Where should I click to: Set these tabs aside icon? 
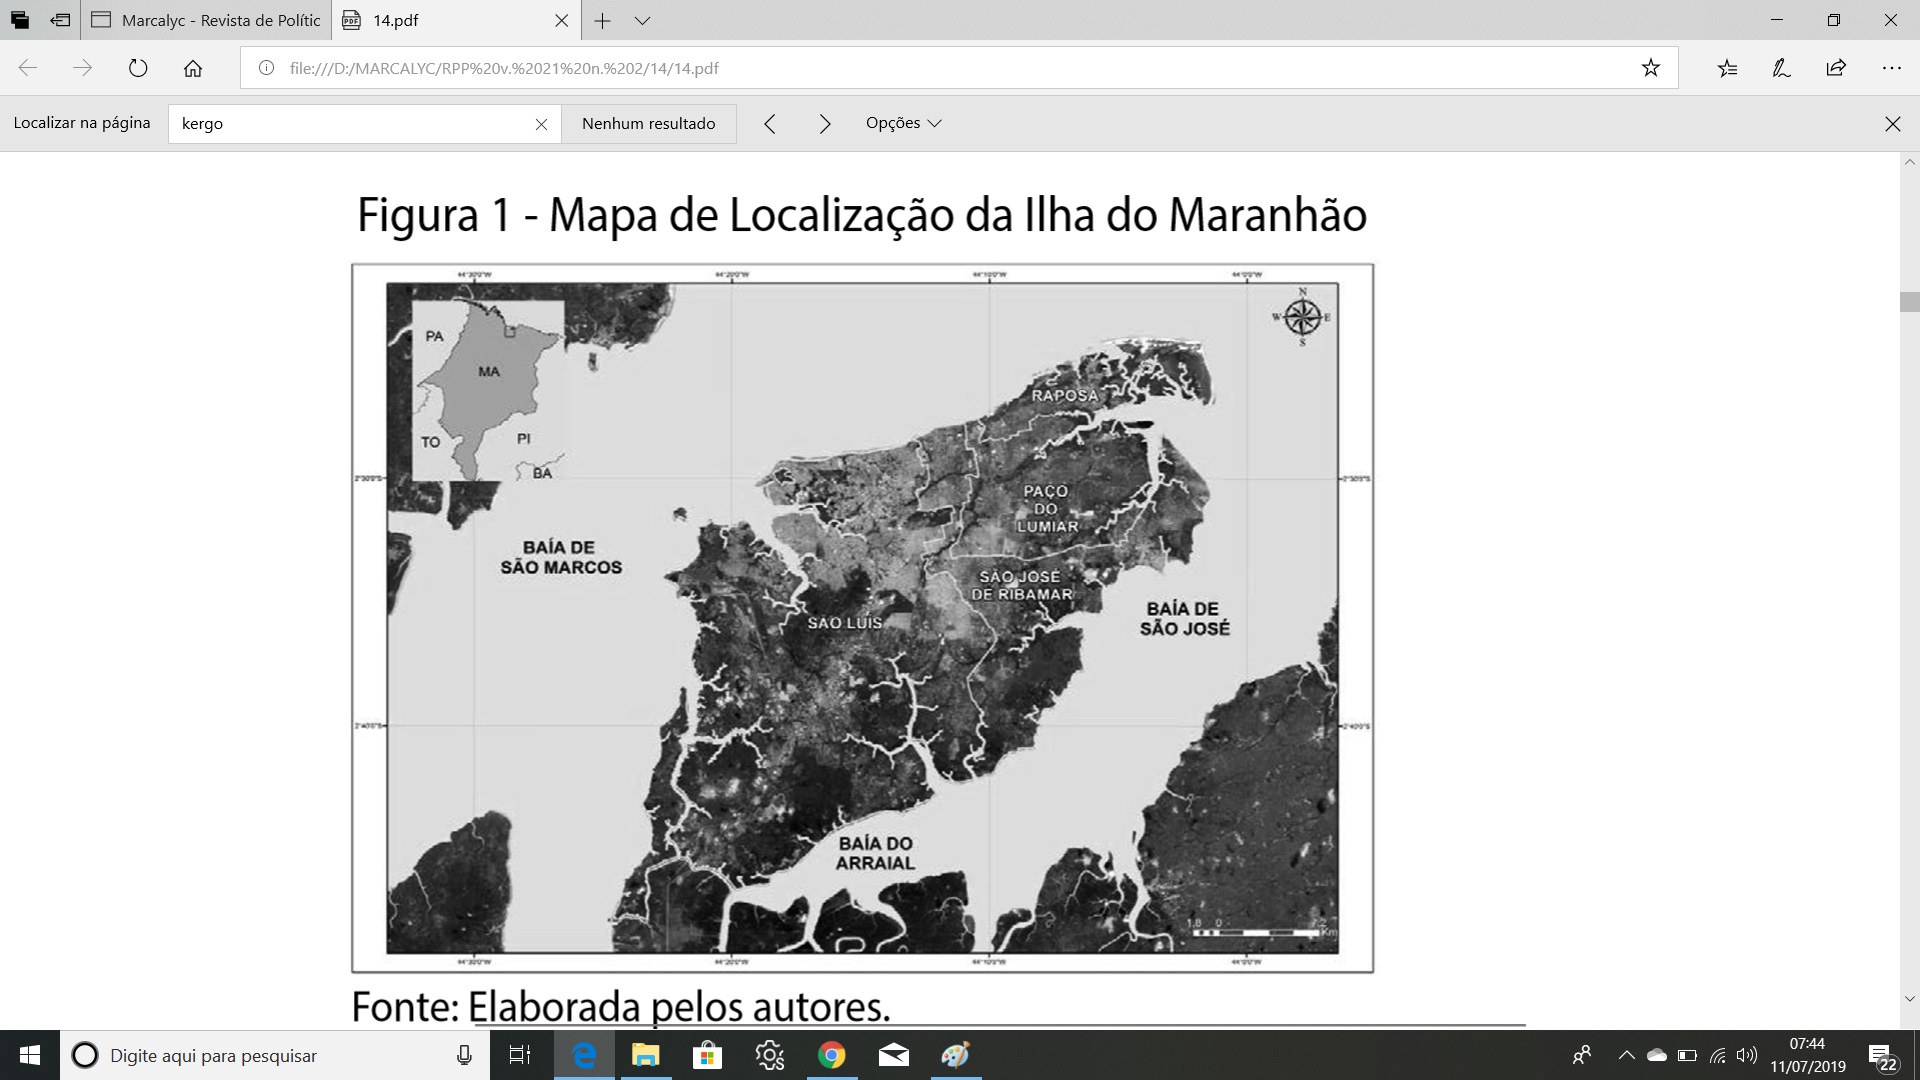pyautogui.click(x=60, y=20)
